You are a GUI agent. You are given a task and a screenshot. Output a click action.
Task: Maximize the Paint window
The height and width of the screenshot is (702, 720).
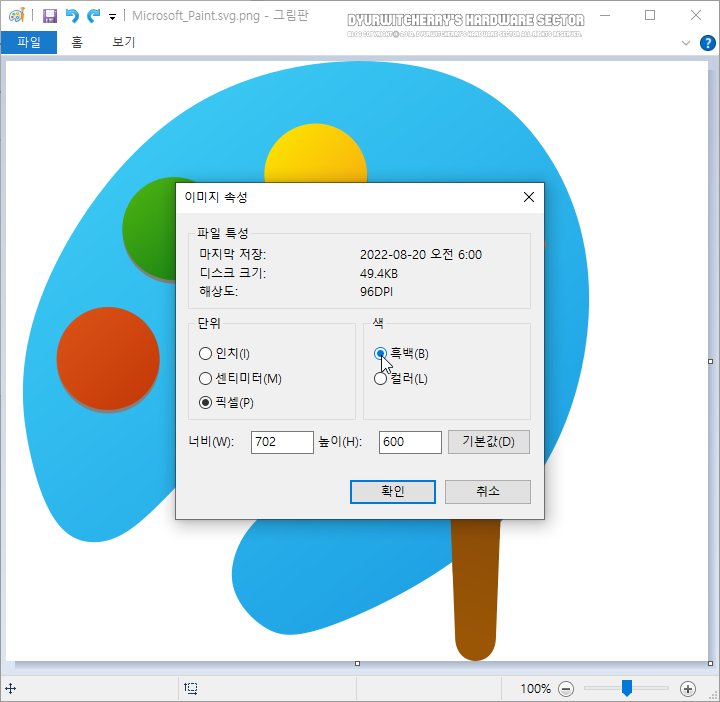coord(650,16)
